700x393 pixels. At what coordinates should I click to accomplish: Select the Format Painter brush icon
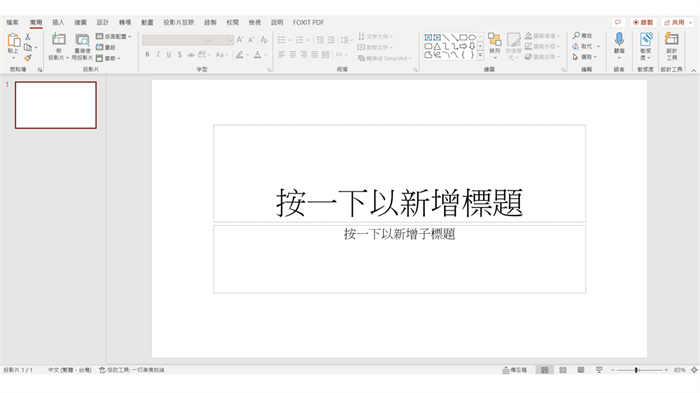(28, 58)
